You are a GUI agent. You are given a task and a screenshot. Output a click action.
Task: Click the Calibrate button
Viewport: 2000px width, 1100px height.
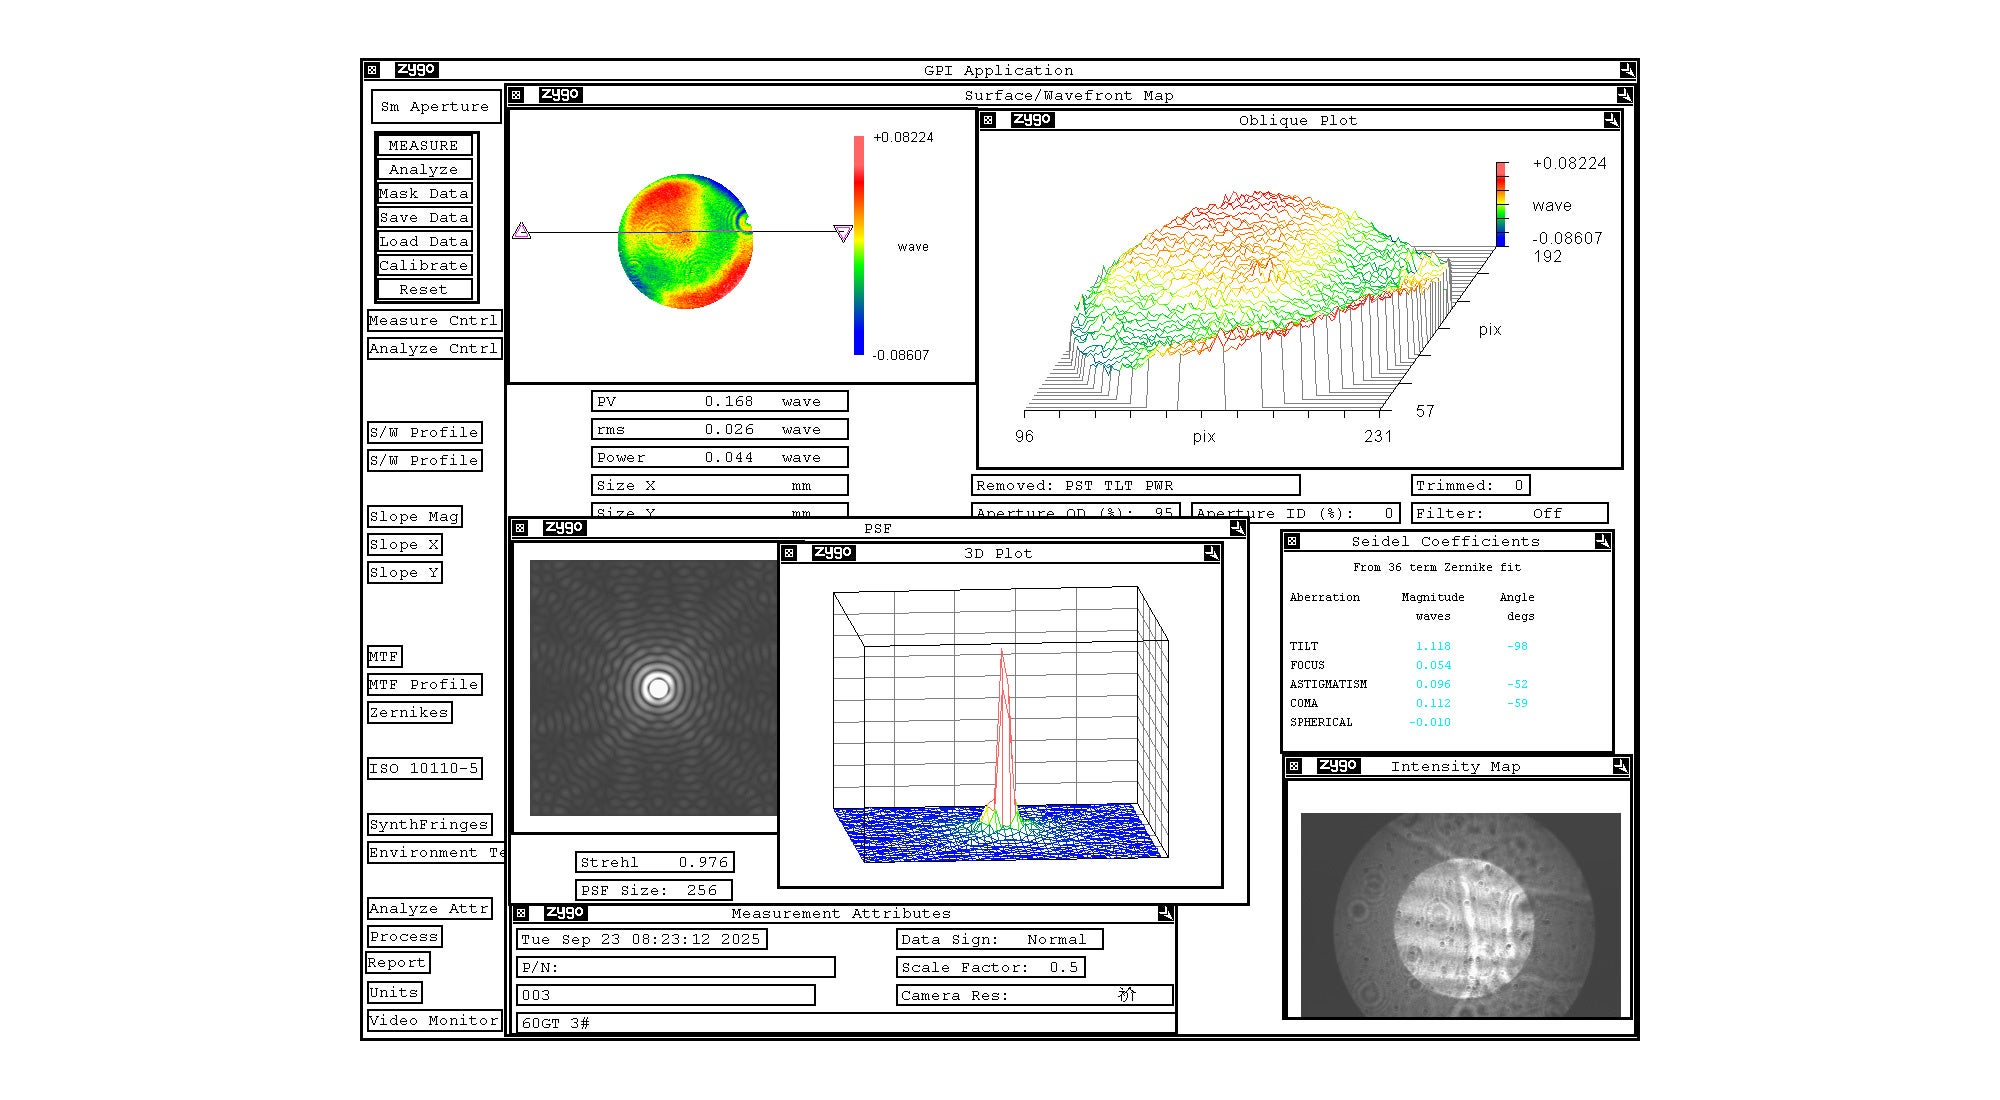click(424, 265)
